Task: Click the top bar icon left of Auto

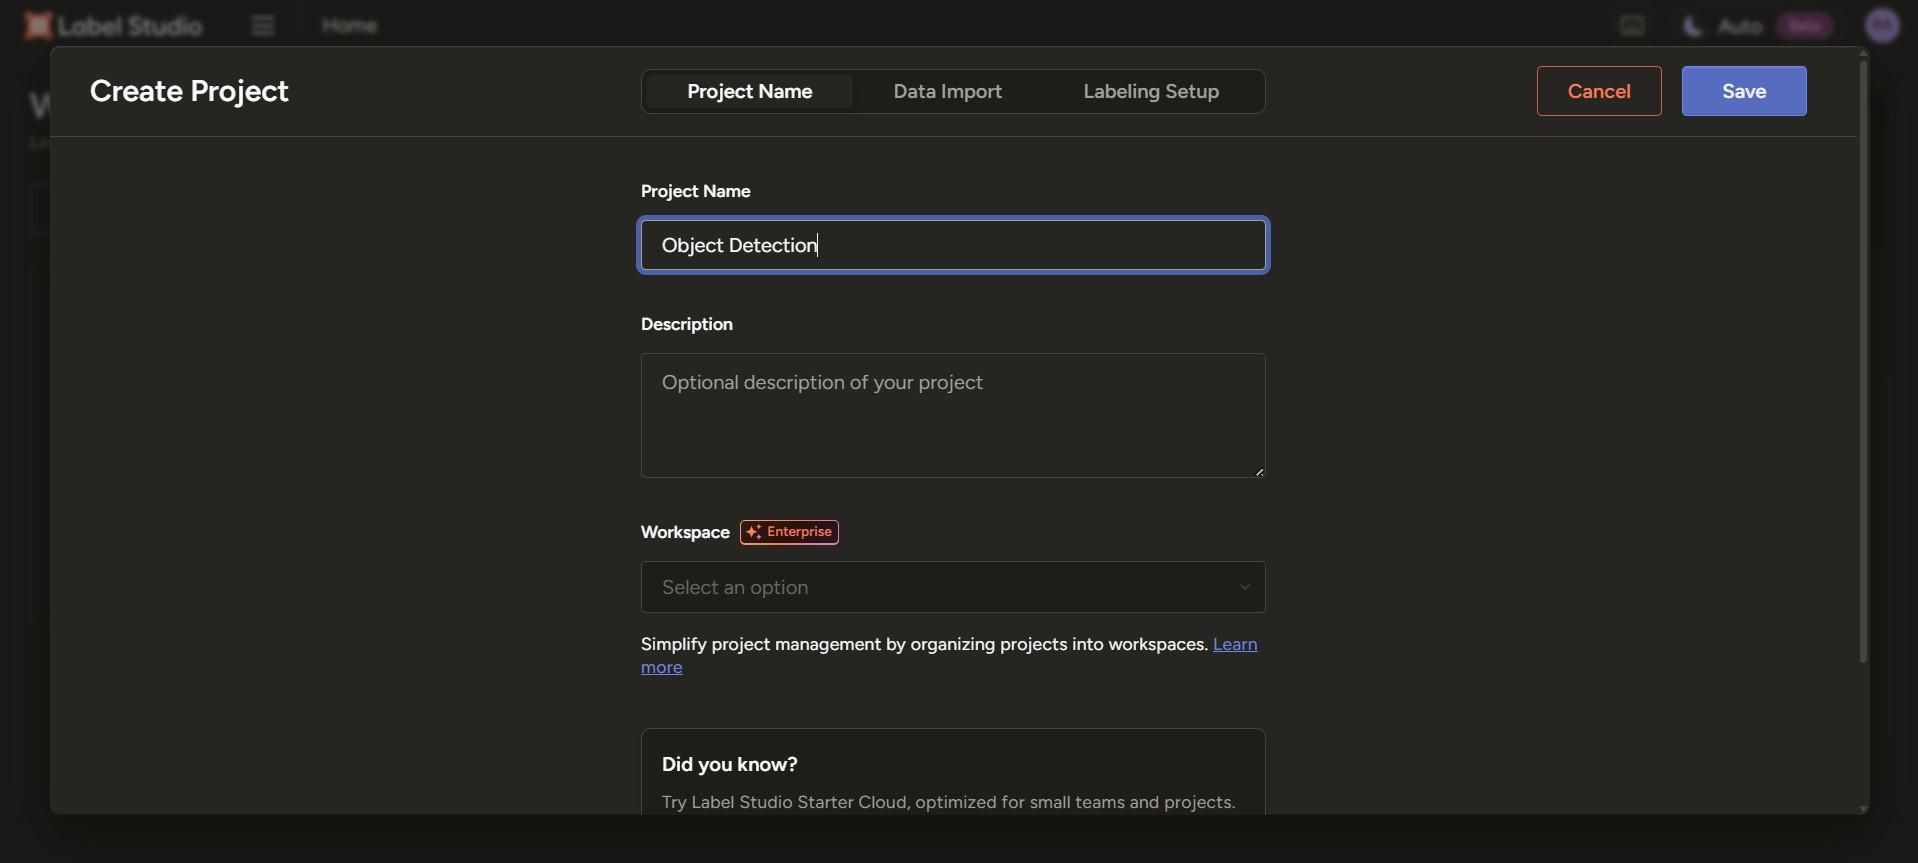Action: pyautogui.click(x=1632, y=26)
